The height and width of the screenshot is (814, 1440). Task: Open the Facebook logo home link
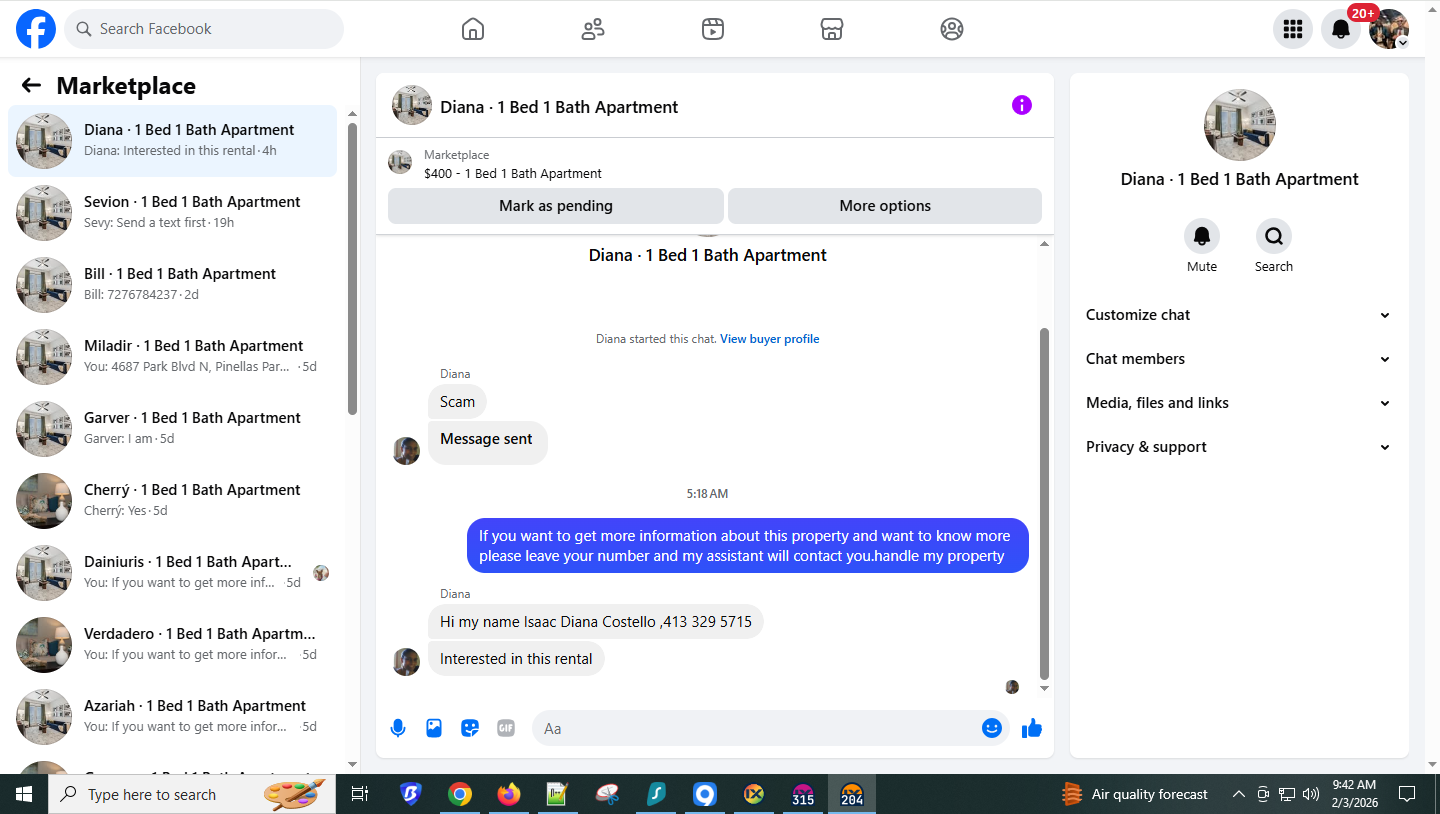[x=36, y=29]
